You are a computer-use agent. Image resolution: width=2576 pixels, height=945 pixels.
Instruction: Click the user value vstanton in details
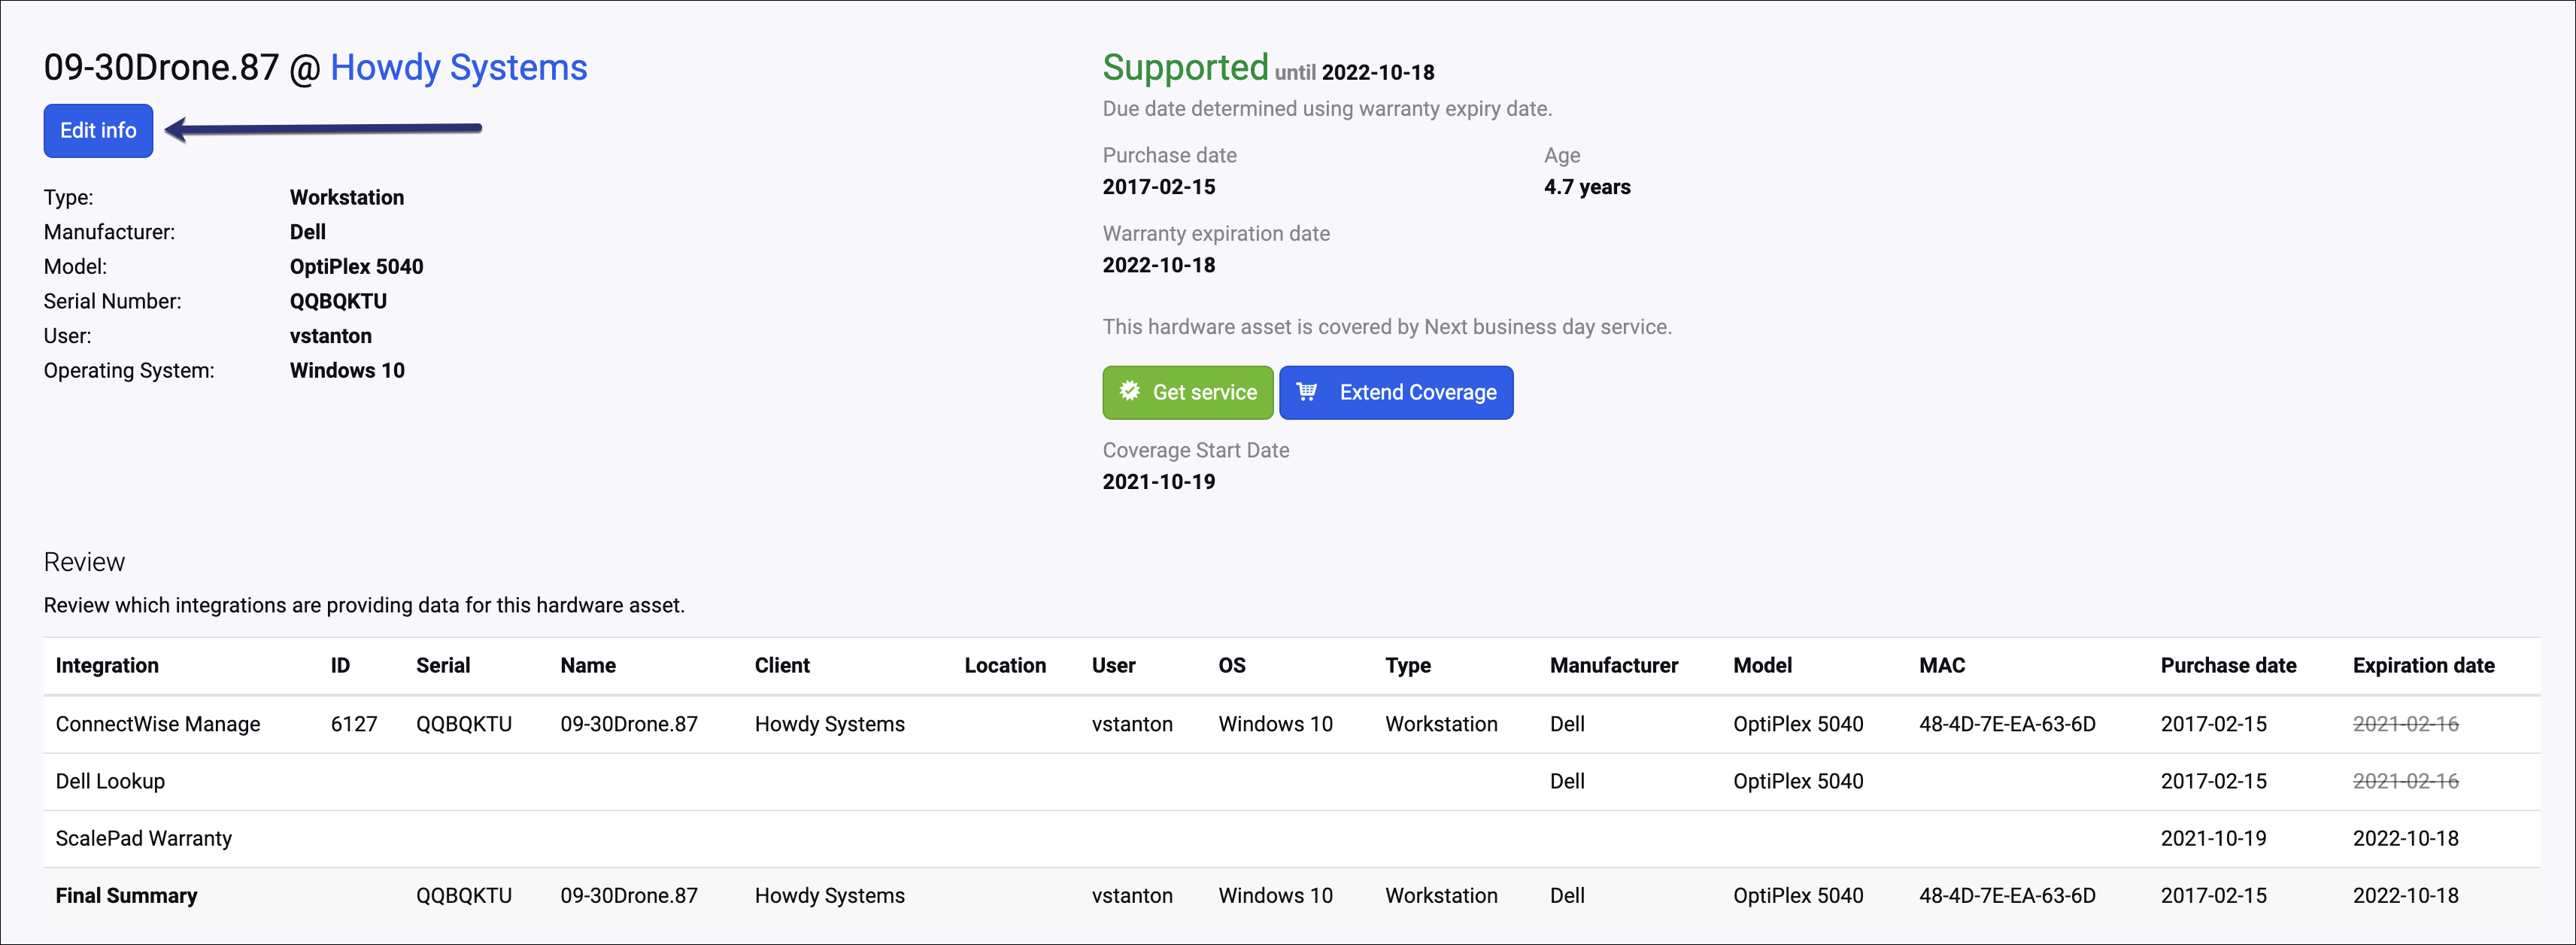tap(330, 336)
